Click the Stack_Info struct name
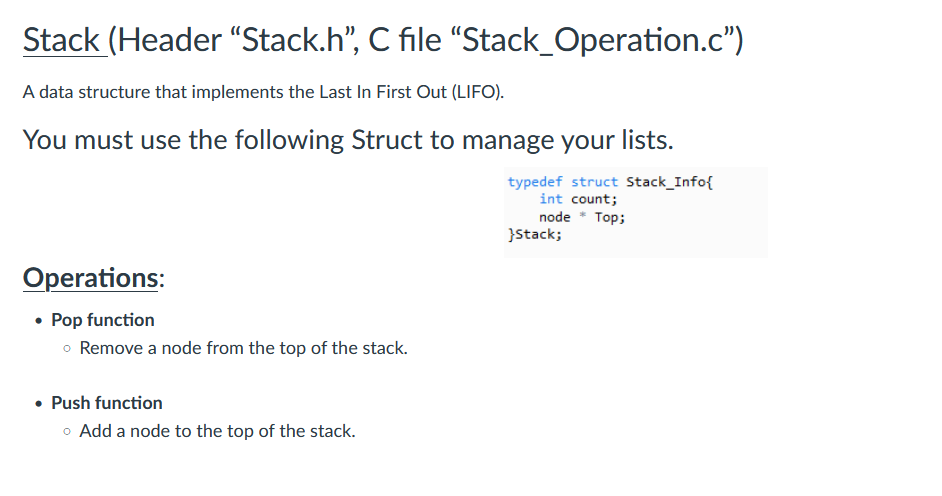The height and width of the screenshot is (496, 942). pos(669,182)
